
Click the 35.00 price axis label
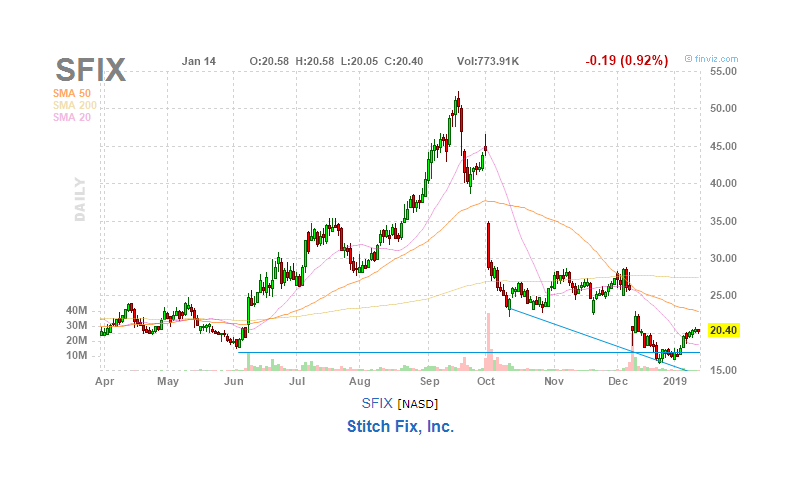pos(723,221)
